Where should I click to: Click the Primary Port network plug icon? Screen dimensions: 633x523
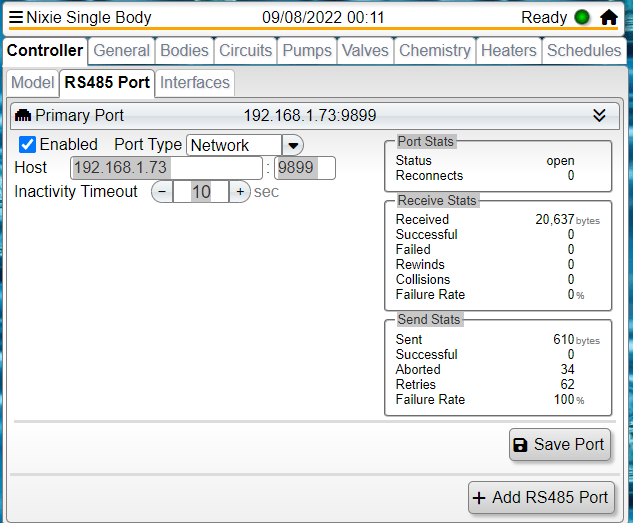coord(23,115)
